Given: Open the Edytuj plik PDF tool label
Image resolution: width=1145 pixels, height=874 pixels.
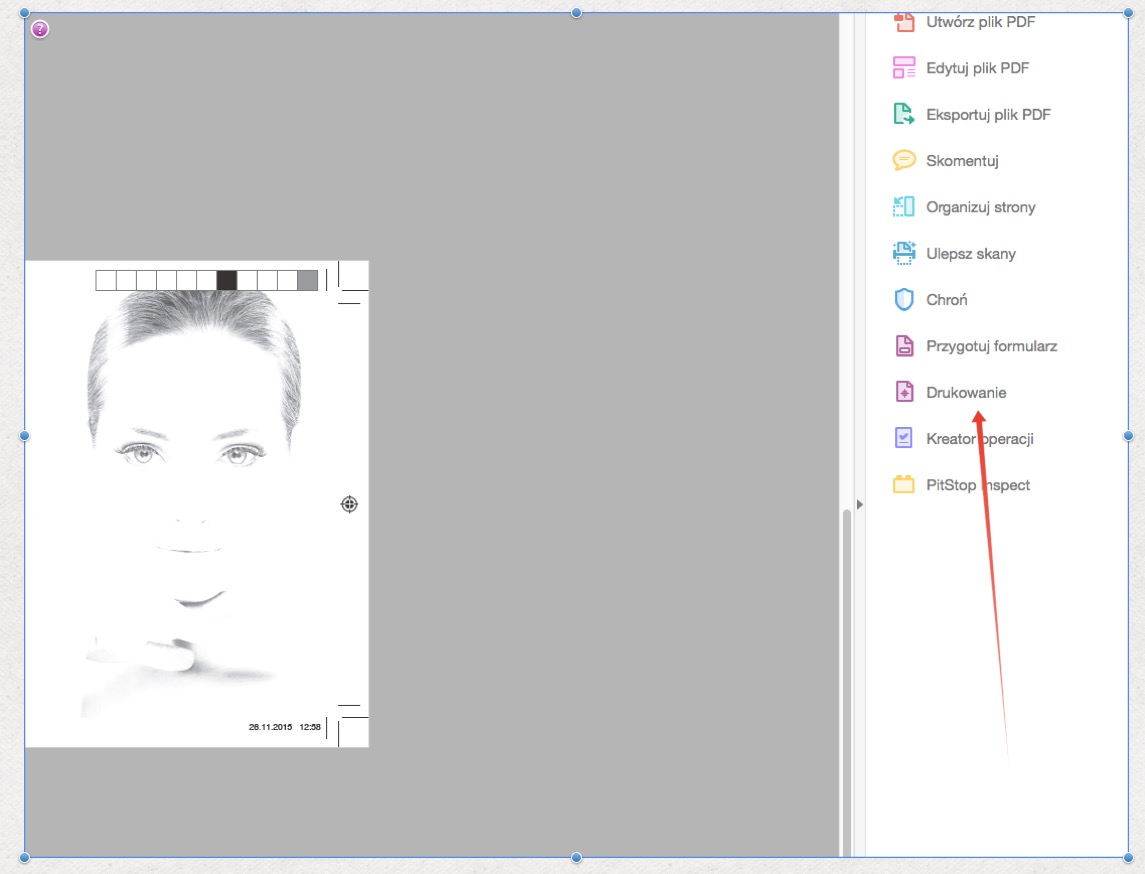Looking at the screenshot, I should [x=978, y=68].
